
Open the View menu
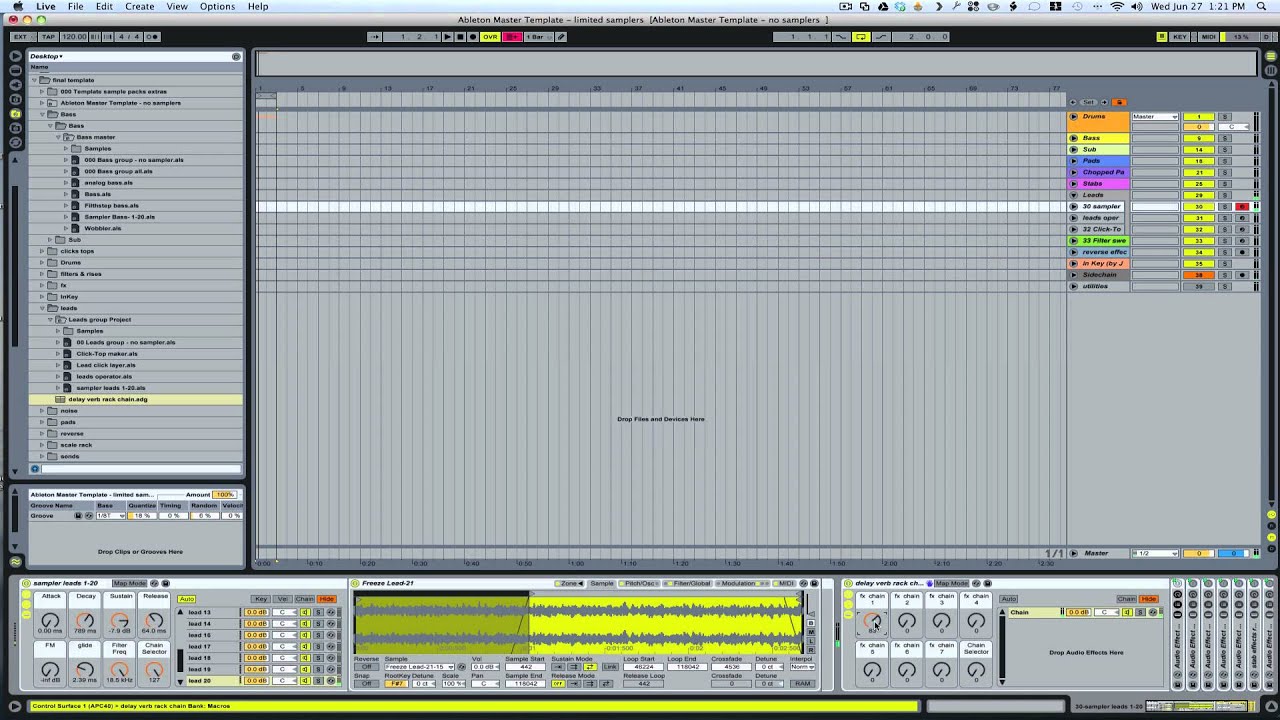[177, 7]
